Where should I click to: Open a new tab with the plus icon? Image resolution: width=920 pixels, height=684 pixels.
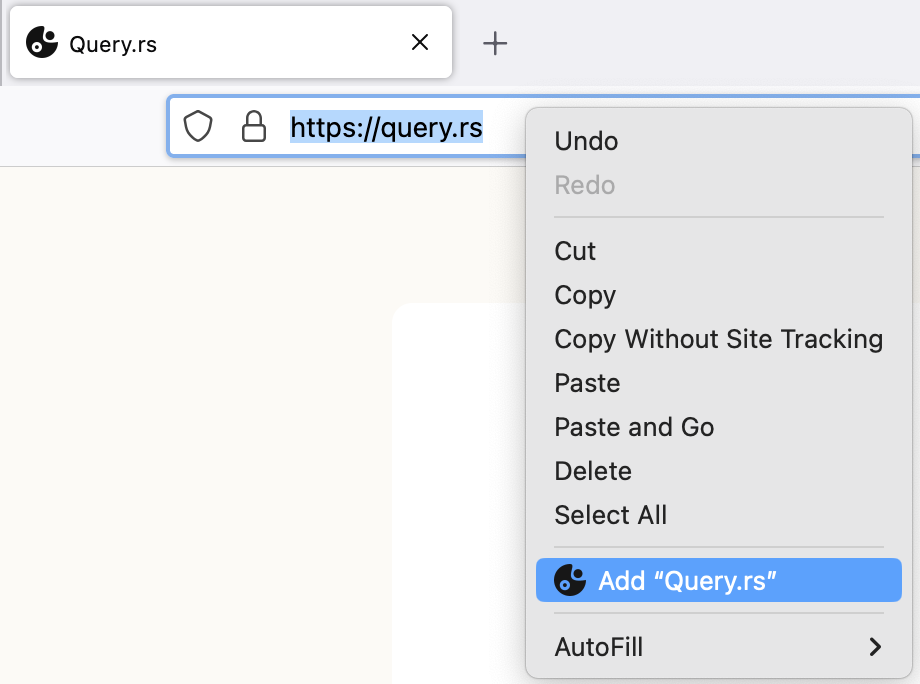(494, 42)
